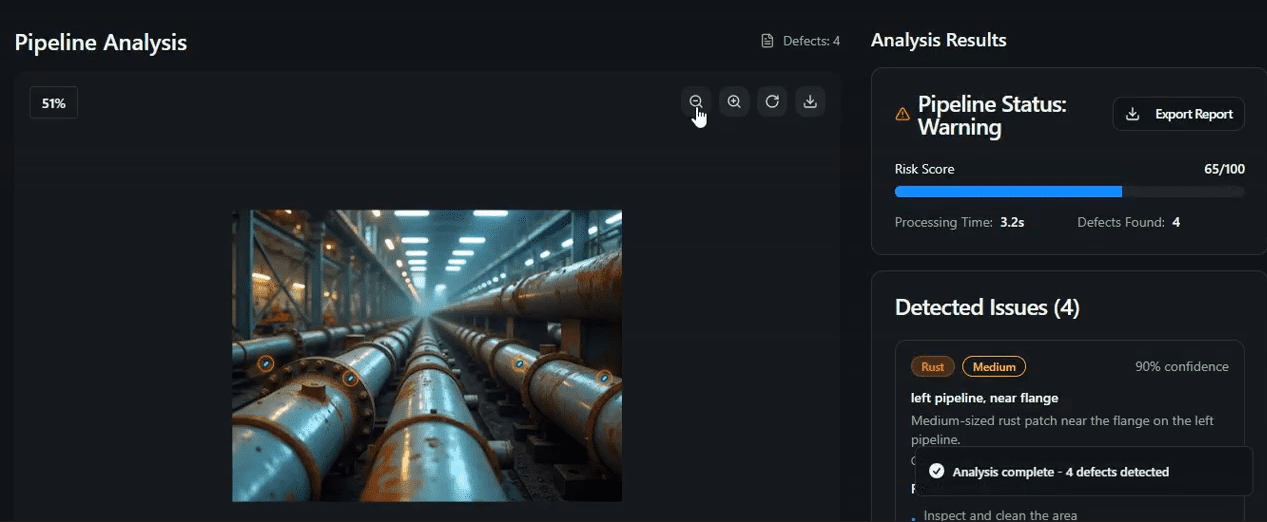The image size is (1267, 522).
Task: Click the Export Report button
Action: [1178, 114]
